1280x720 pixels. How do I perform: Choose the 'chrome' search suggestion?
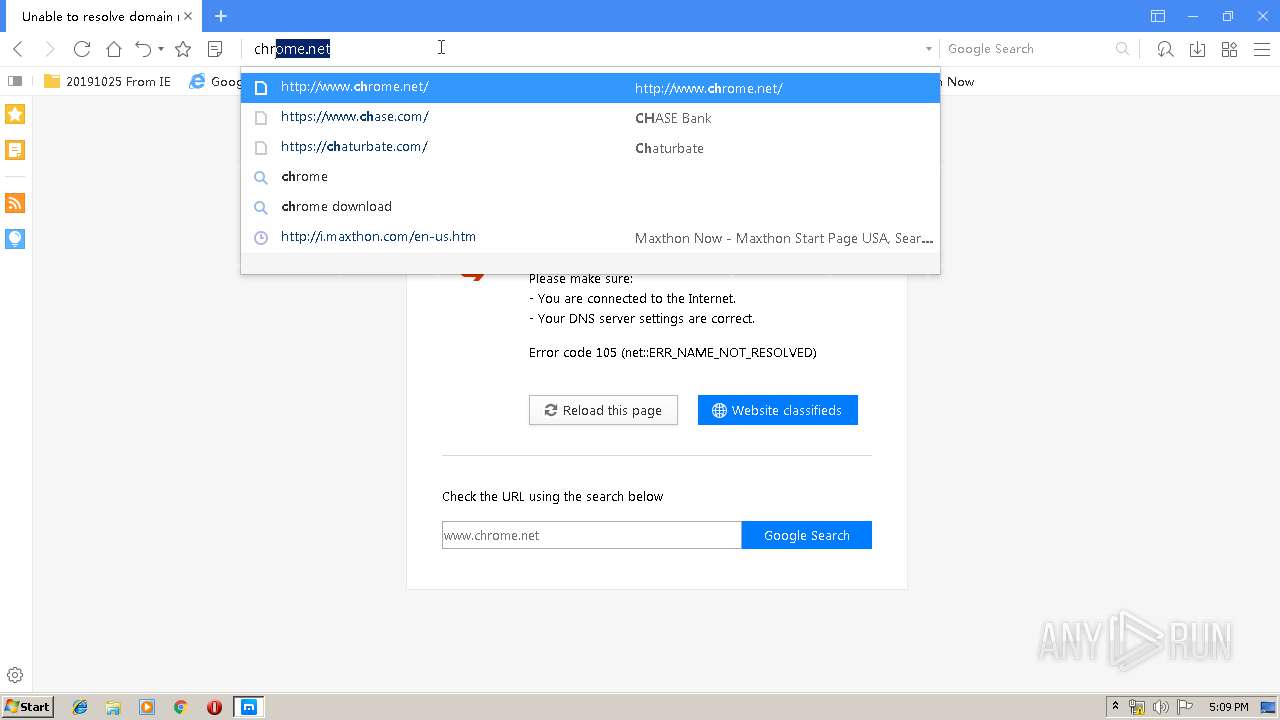tap(590, 177)
